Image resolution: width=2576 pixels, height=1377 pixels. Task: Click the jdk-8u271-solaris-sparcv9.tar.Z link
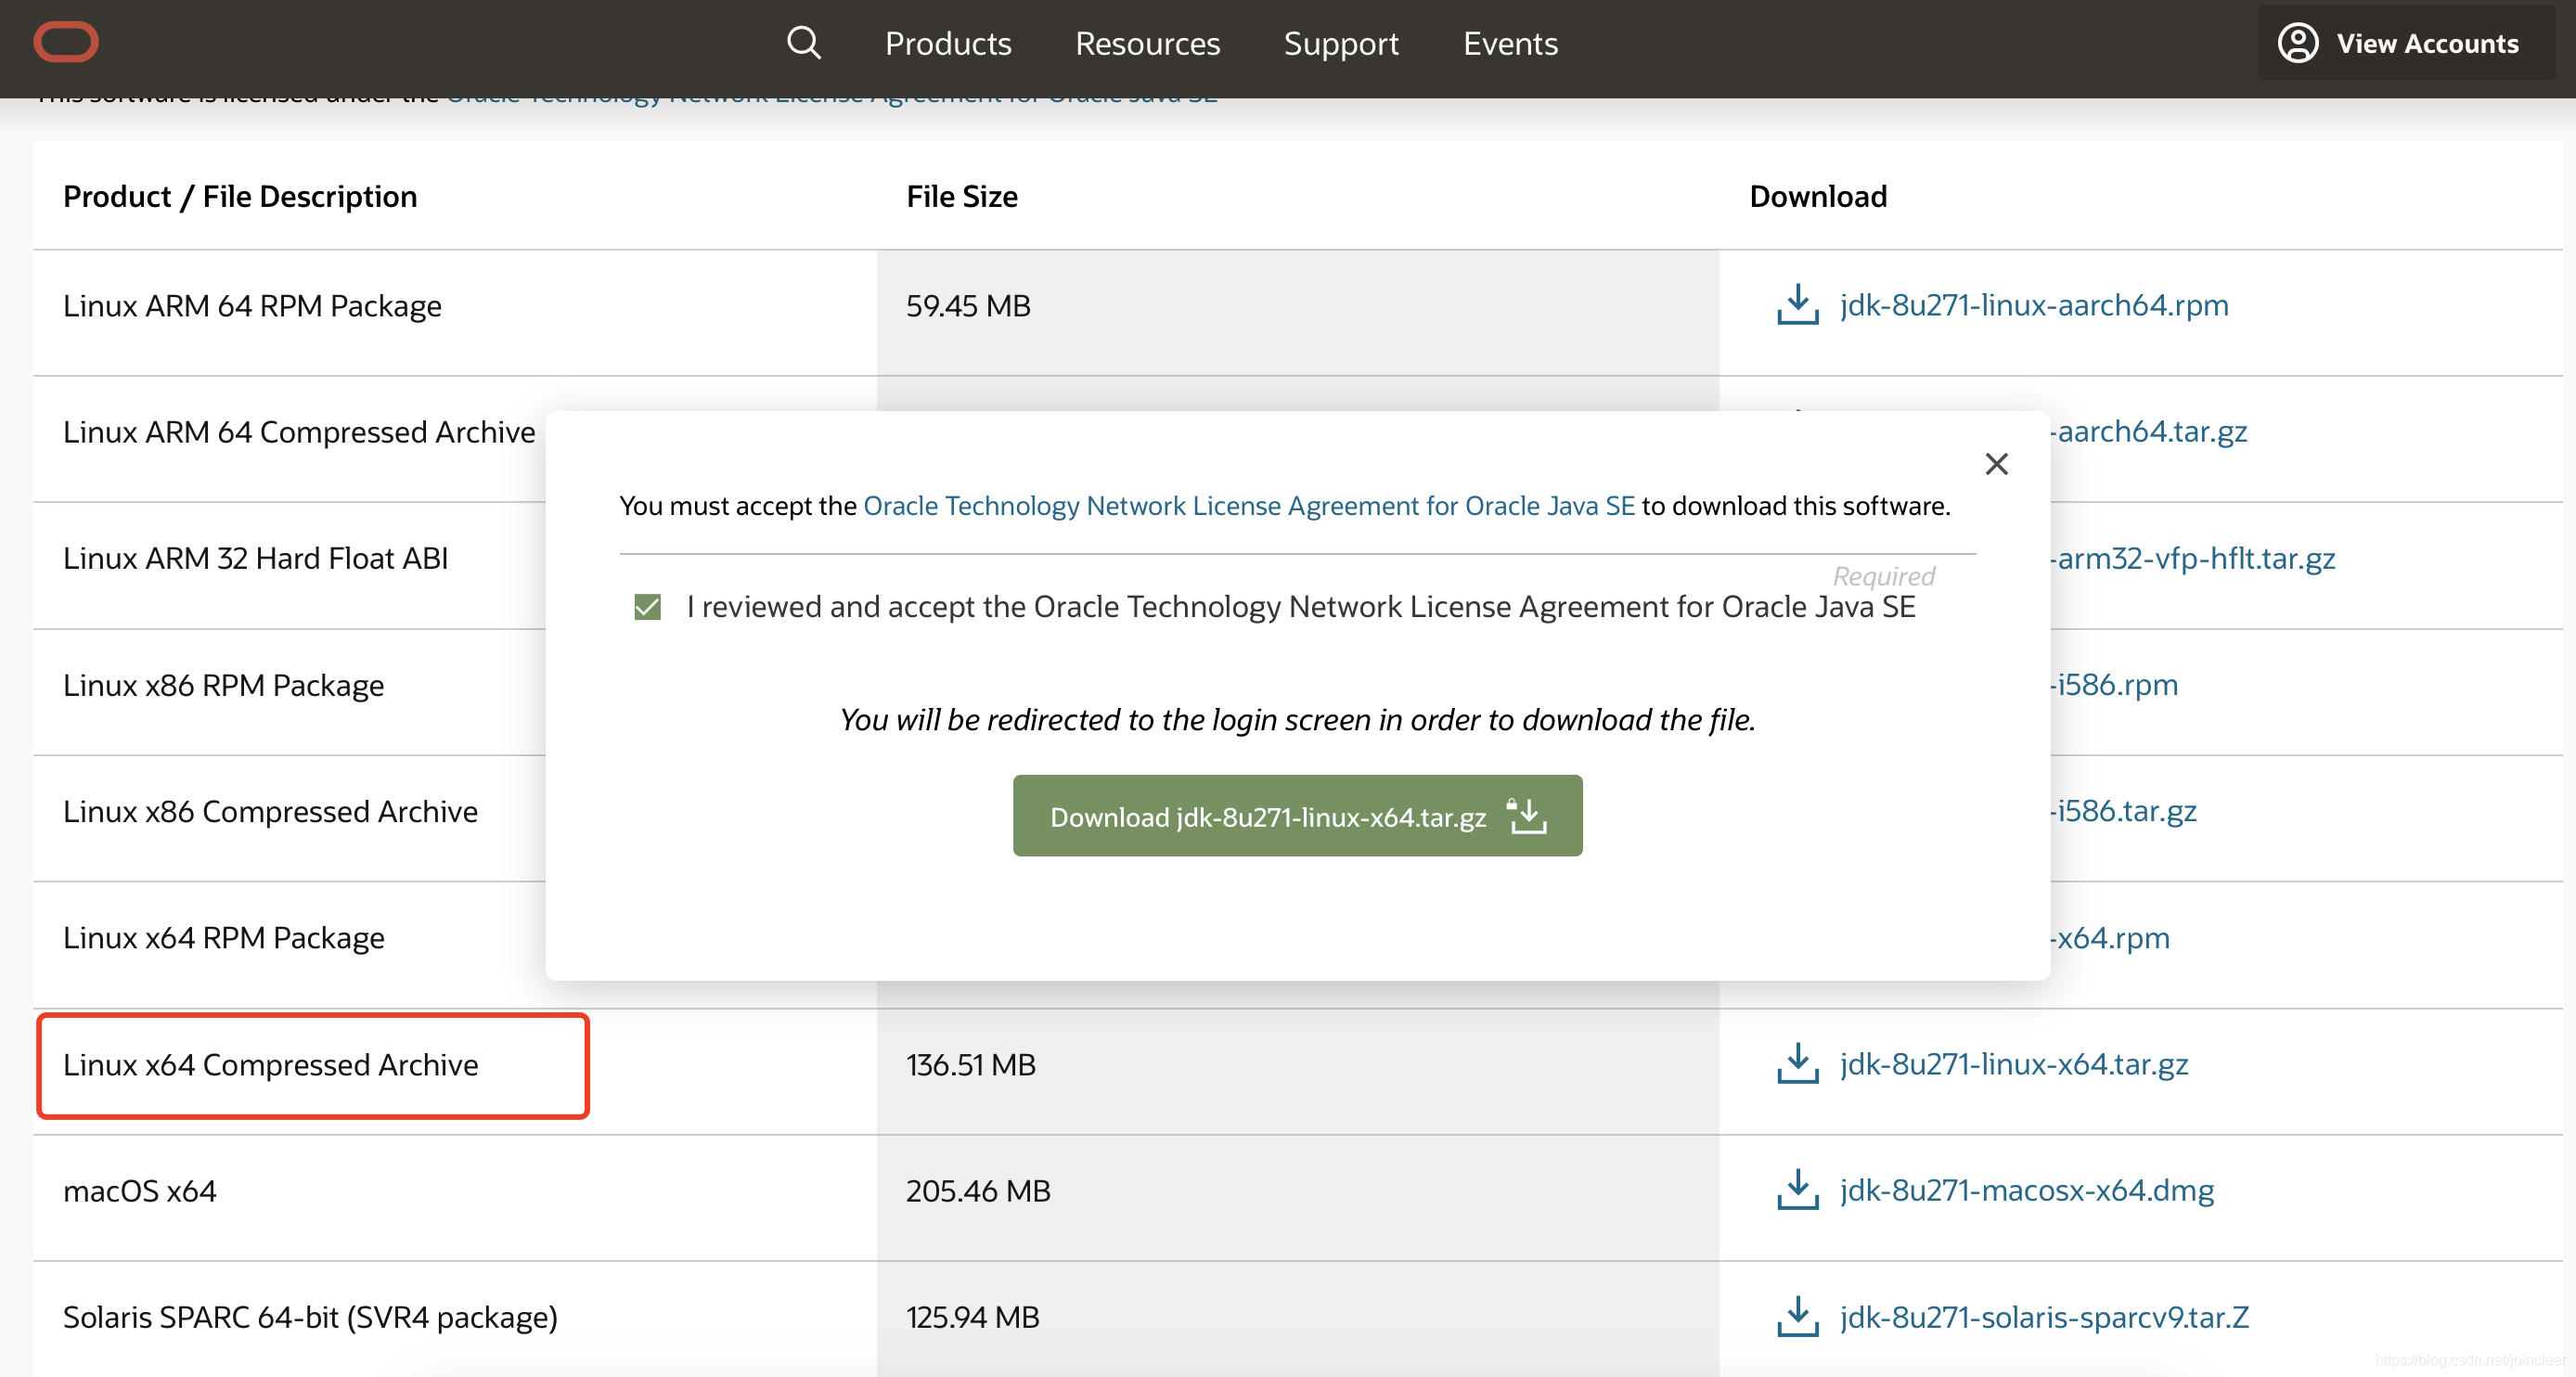coord(2044,1317)
